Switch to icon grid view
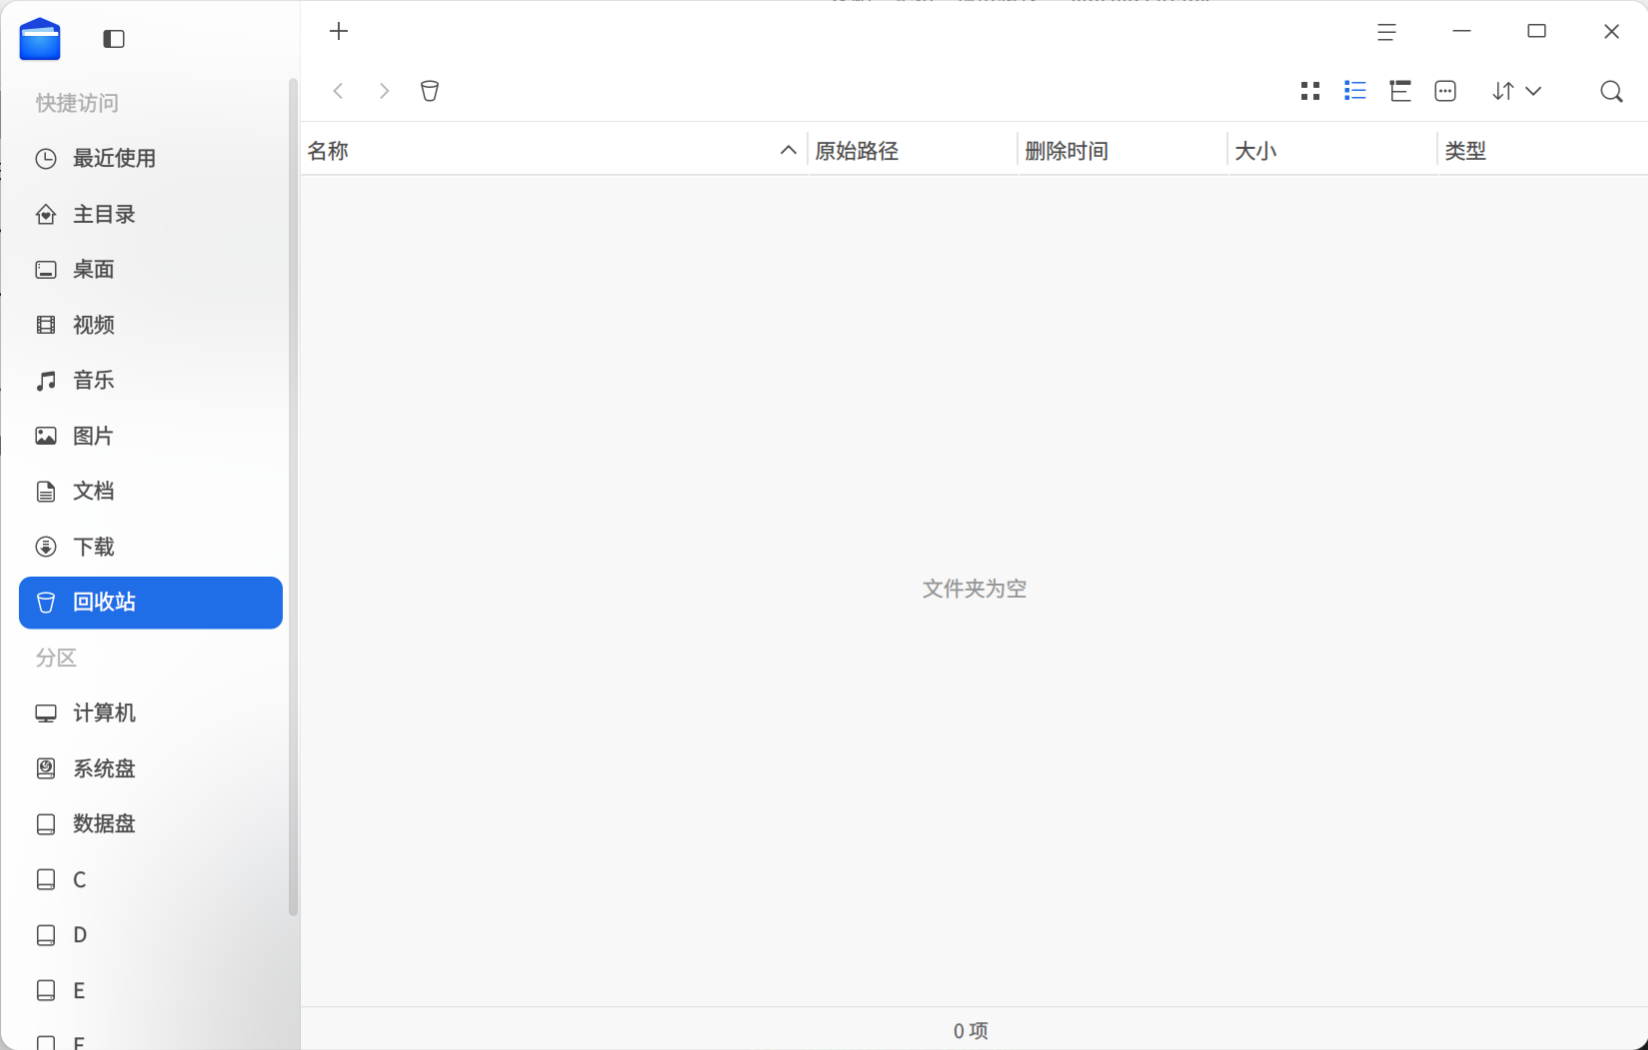This screenshot has height=1050, width=1648. (1310, 91)
